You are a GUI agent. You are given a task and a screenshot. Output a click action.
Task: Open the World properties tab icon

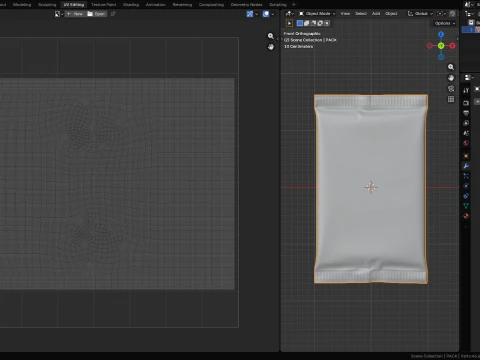[x=466, y=143]
